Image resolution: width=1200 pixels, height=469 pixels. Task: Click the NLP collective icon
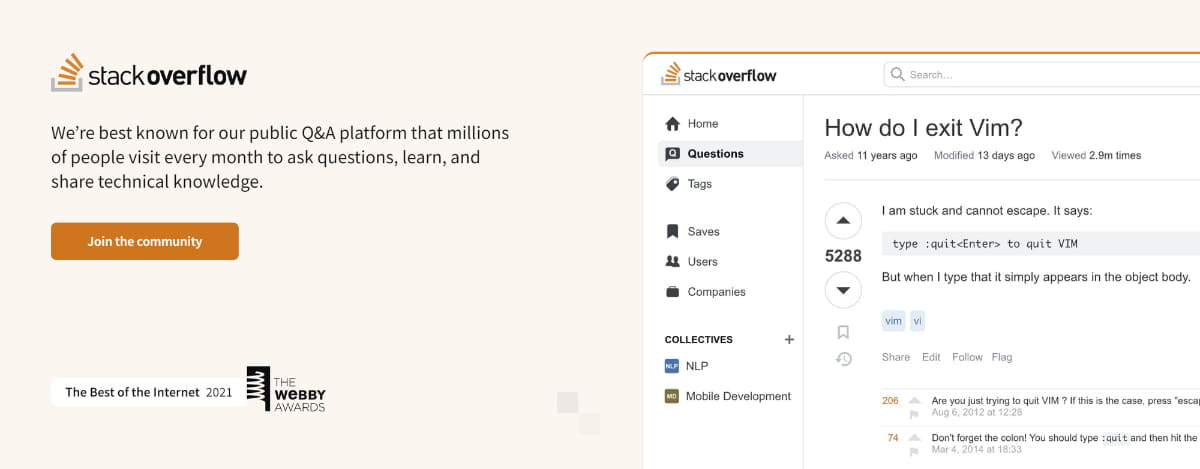(x=672, y=366)
